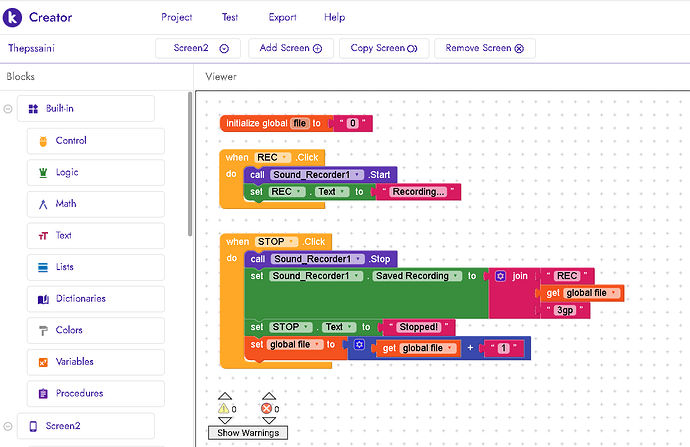
Task: Collapse the Built-in blocks tree
Action: tap(8, 109)
